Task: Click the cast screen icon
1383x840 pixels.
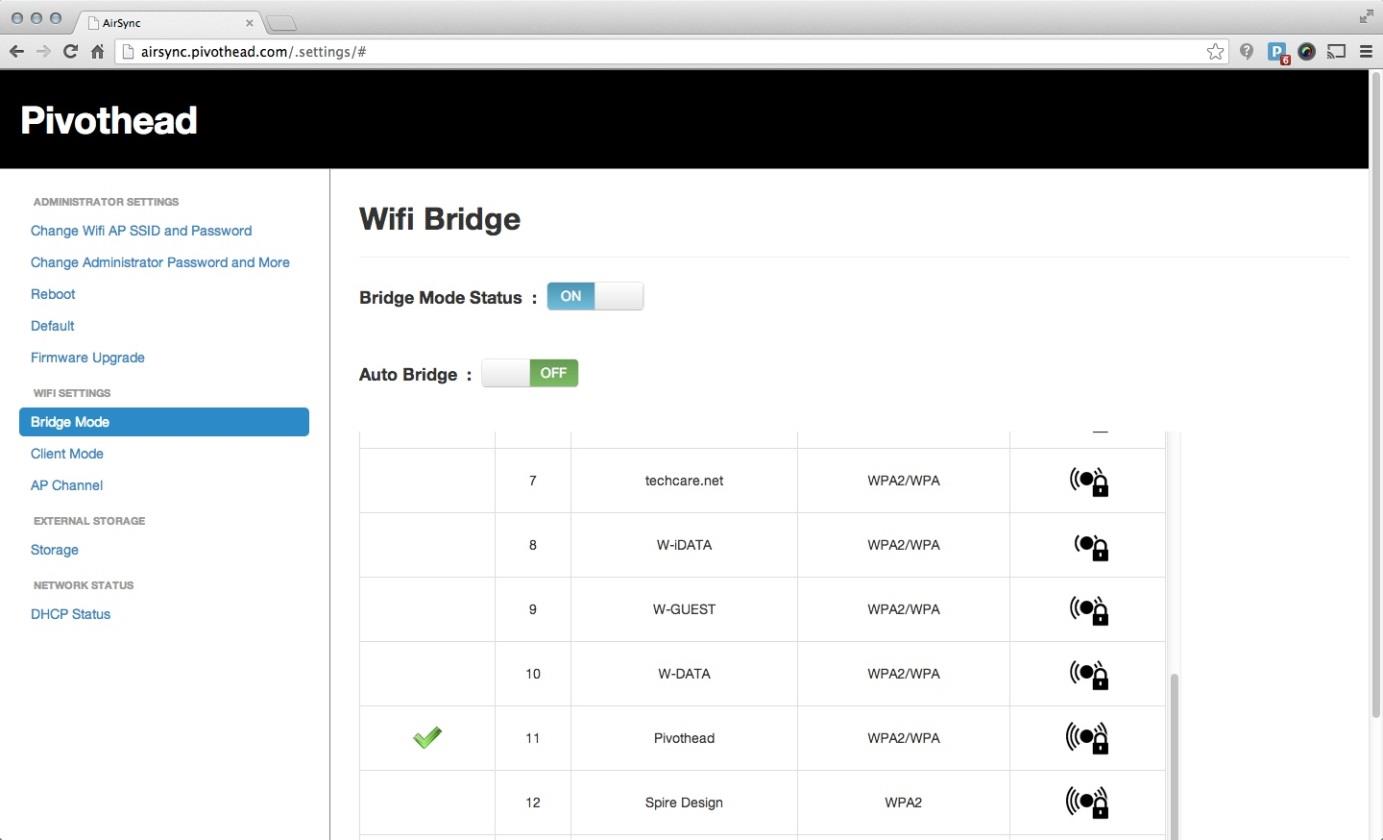Action: (x=1336, y=51)
